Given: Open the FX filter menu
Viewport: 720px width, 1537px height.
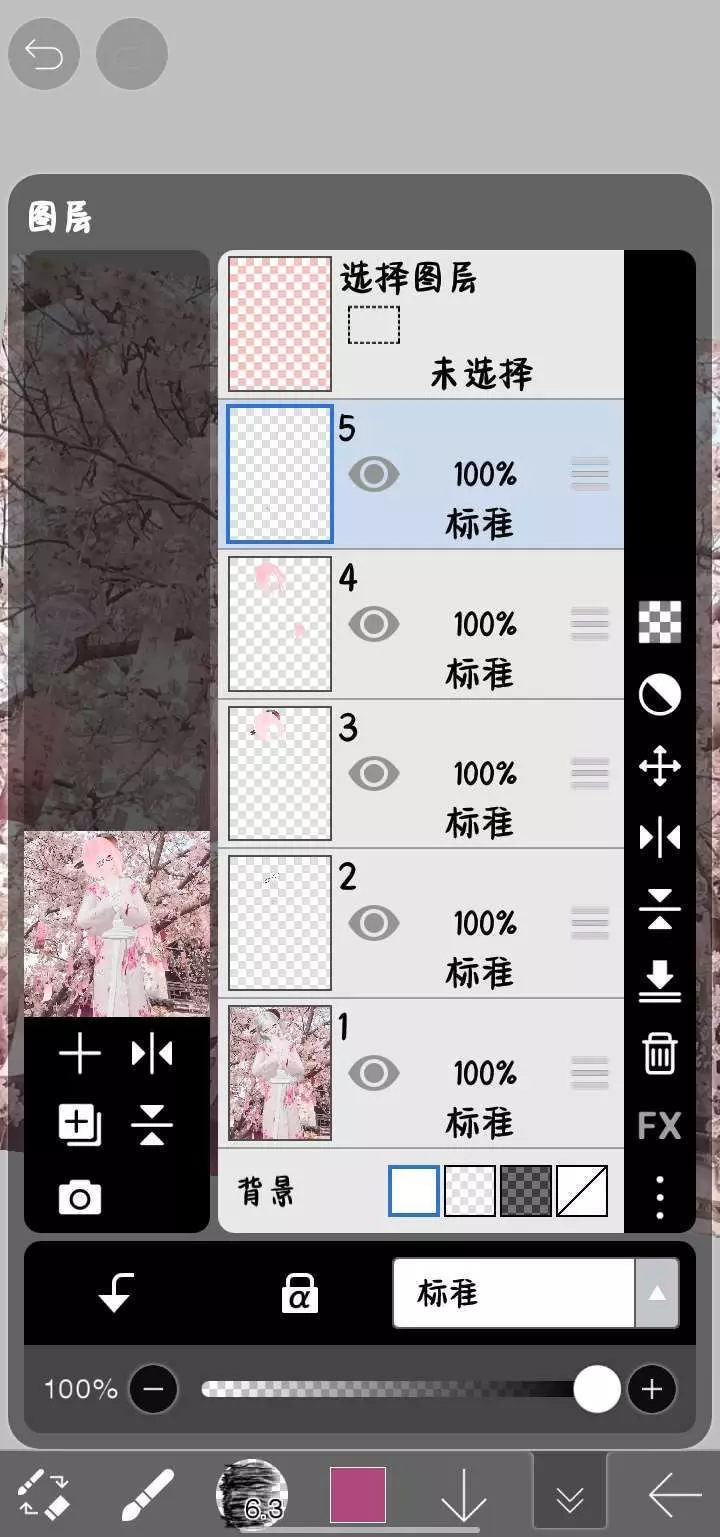Looking at the screenshot, I should click(659, 1126).
